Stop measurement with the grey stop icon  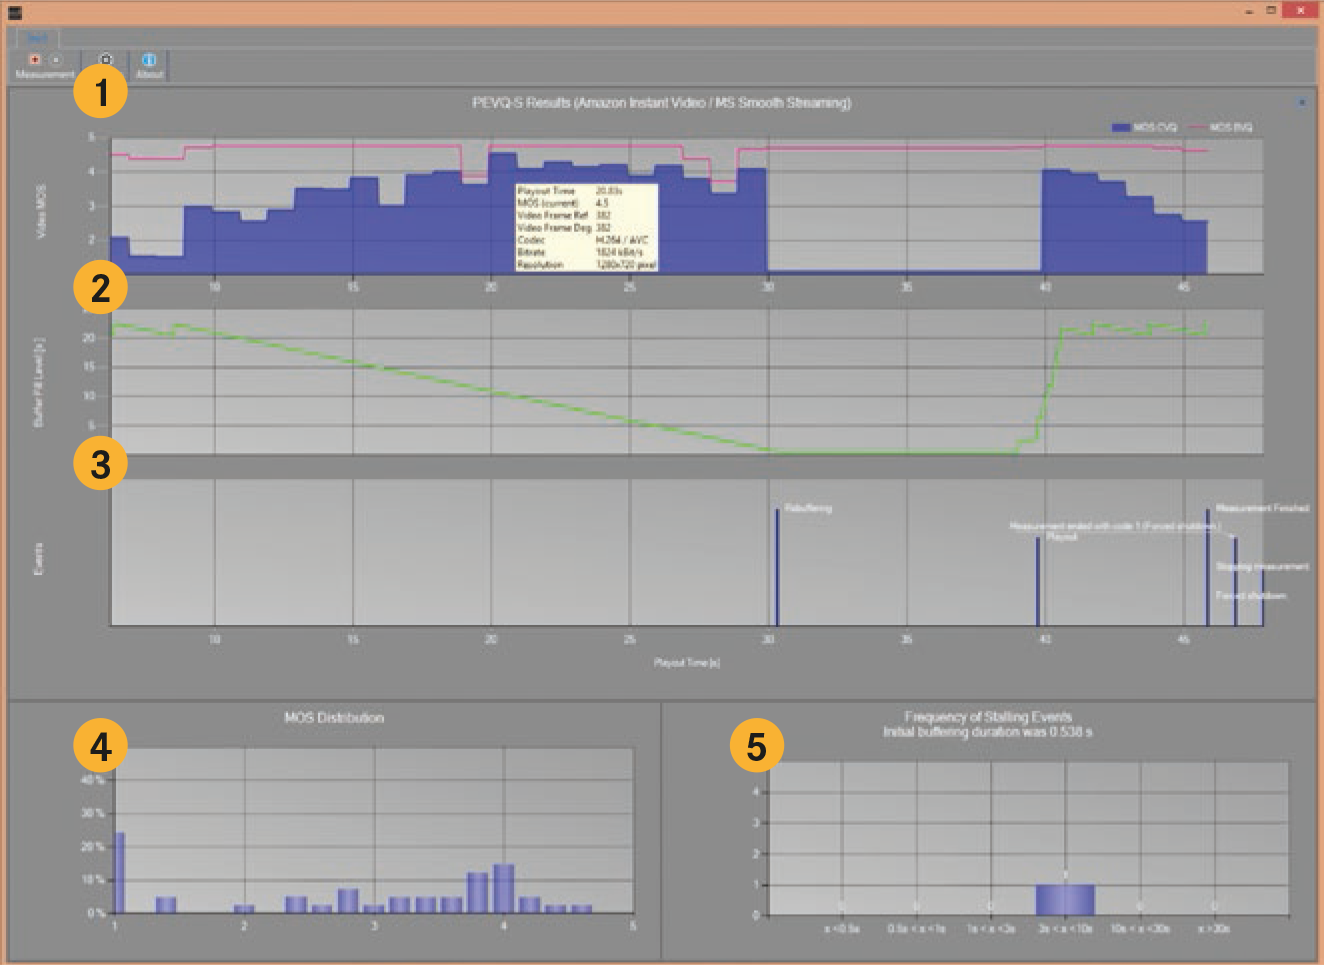[55, 59]
